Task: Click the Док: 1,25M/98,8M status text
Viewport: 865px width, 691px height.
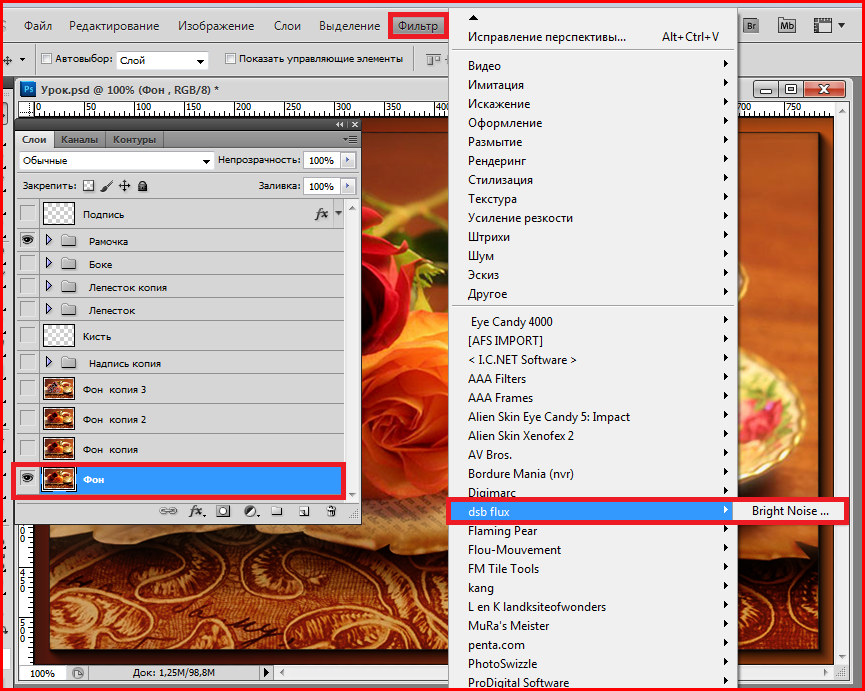Action: [173, 673]
